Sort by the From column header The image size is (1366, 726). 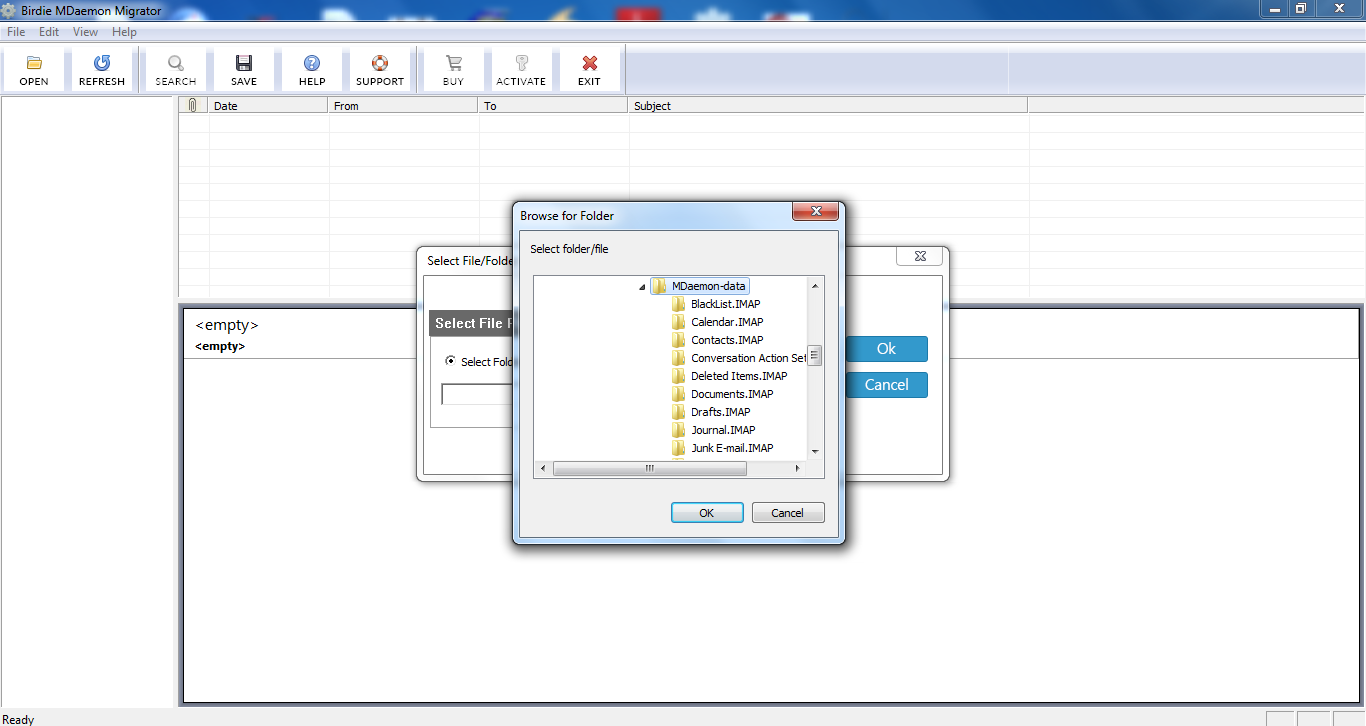click(x=404, y=105)
